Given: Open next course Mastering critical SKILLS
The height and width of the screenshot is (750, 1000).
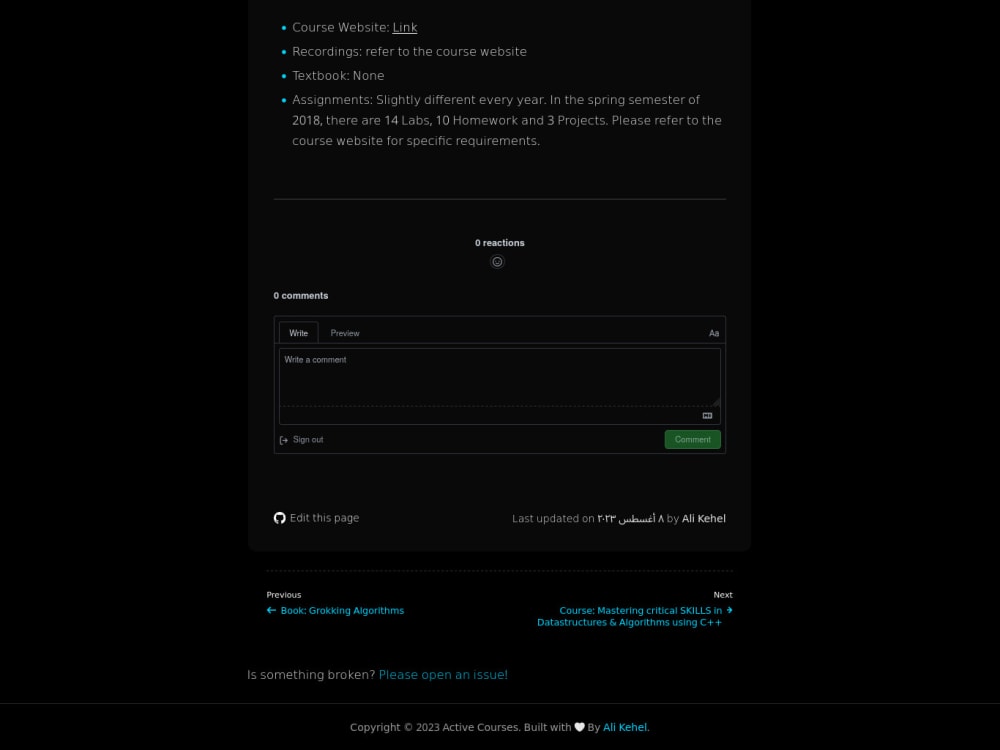Looking at the screenshot, I should tap(629, 616).
